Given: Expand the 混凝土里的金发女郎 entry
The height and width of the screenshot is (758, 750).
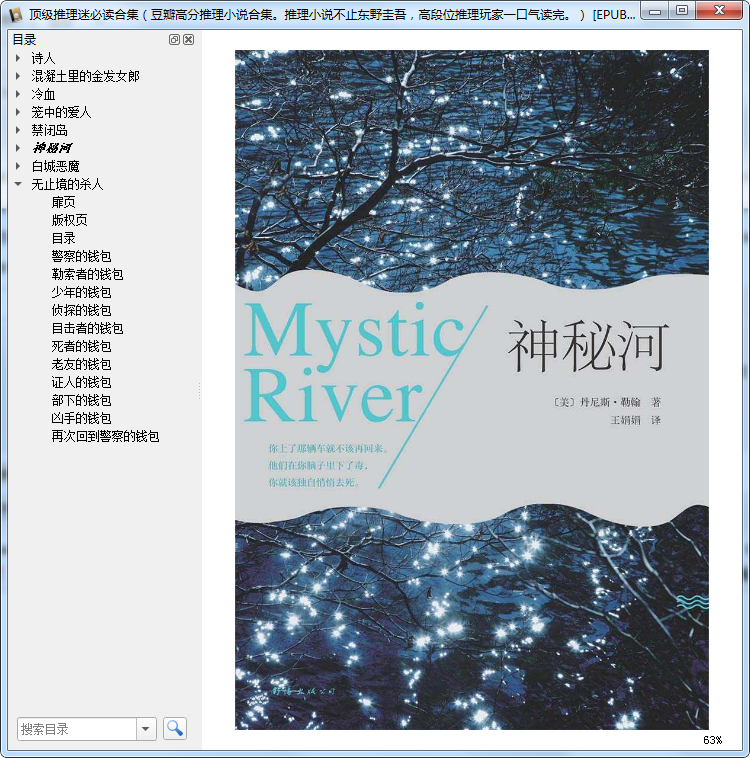Looking at the screenshot, I should [x=18, y=76].
